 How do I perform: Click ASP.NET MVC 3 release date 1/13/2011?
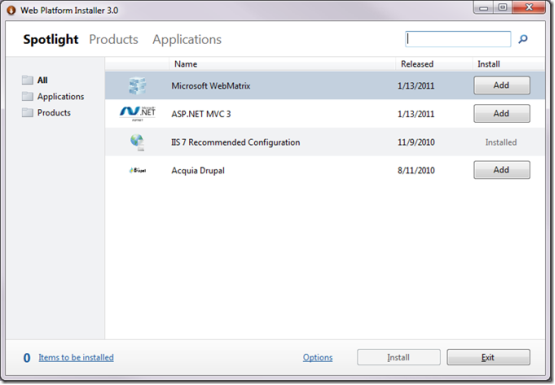[x=416, y=114]
